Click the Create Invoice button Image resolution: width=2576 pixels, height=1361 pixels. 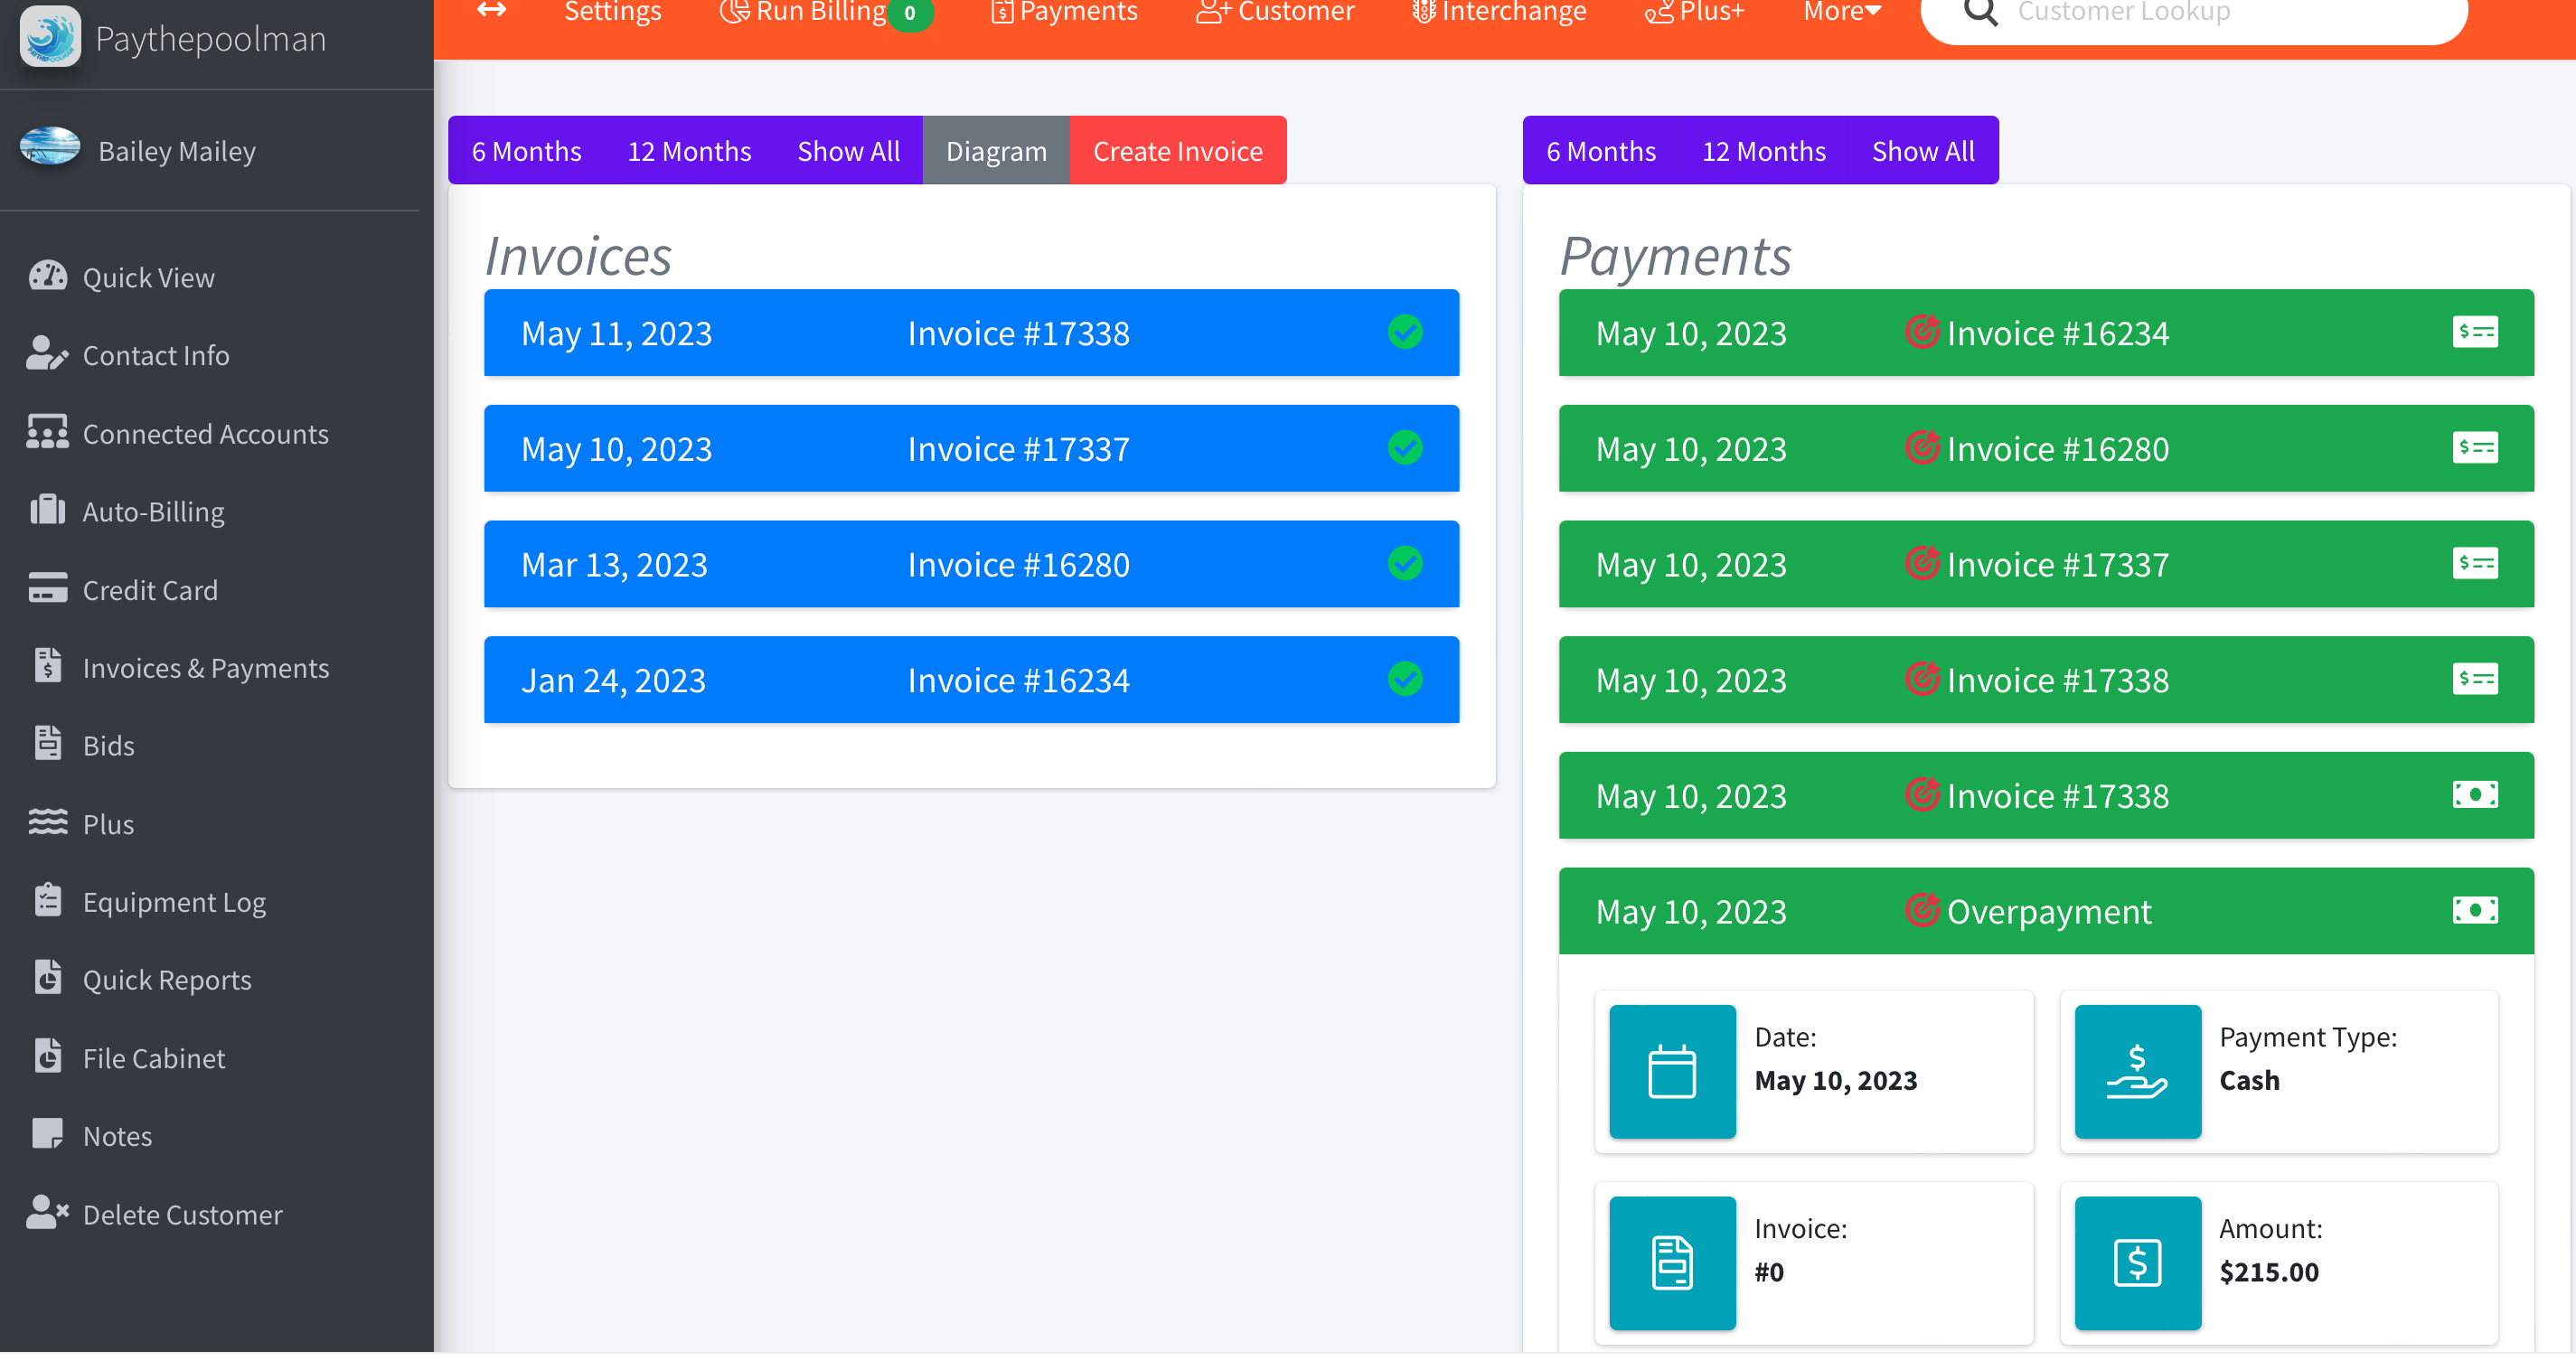tap(1177, 151)
